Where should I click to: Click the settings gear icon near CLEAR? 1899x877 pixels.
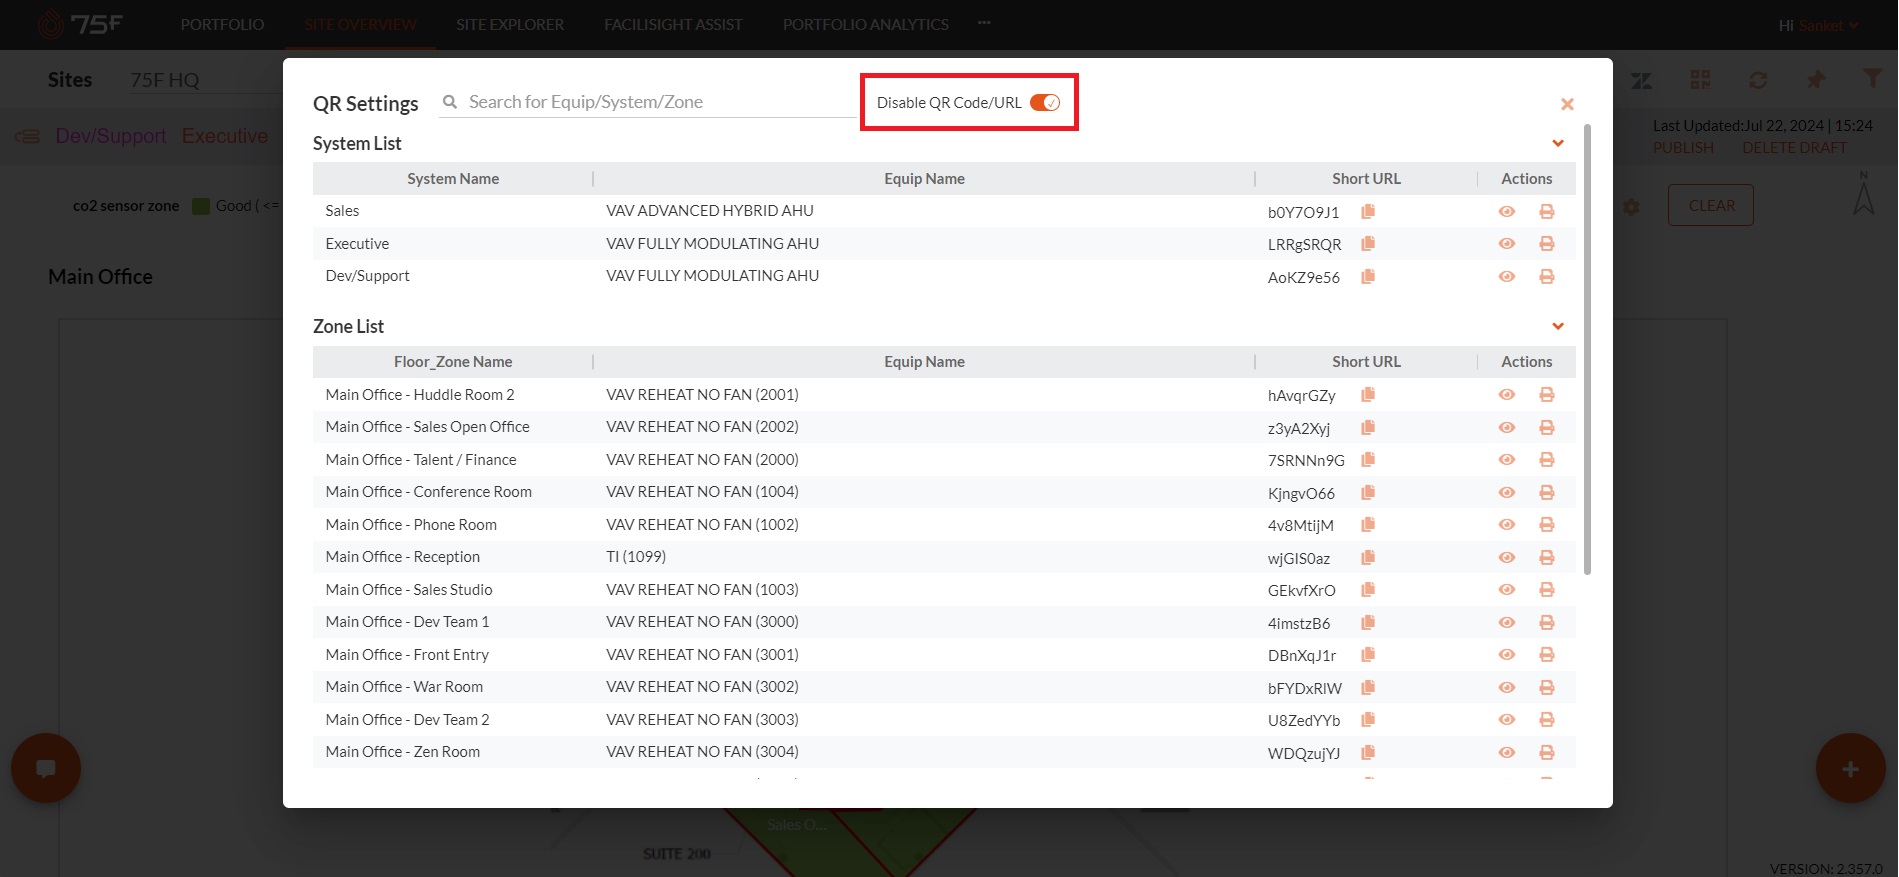pyautogui.click(x=1631, y=207)
